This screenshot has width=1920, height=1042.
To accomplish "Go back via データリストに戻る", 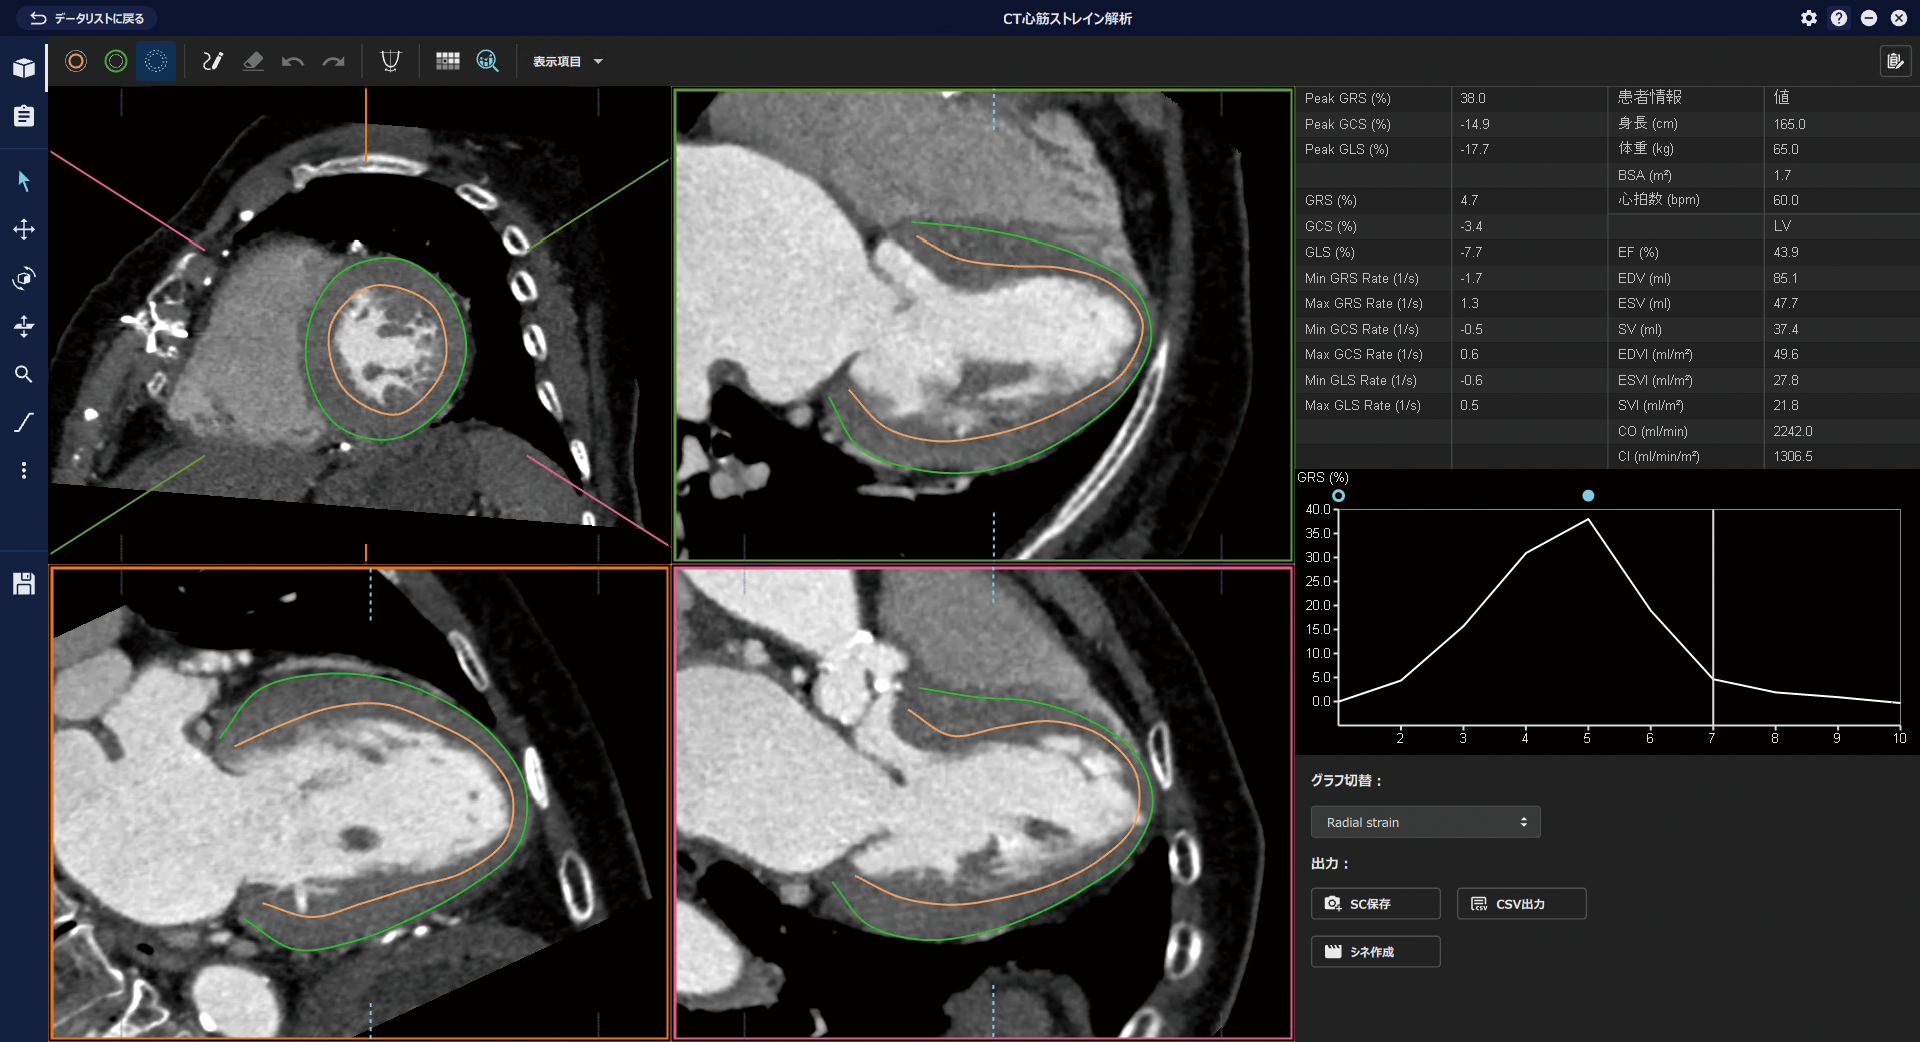I will (87, 18).
